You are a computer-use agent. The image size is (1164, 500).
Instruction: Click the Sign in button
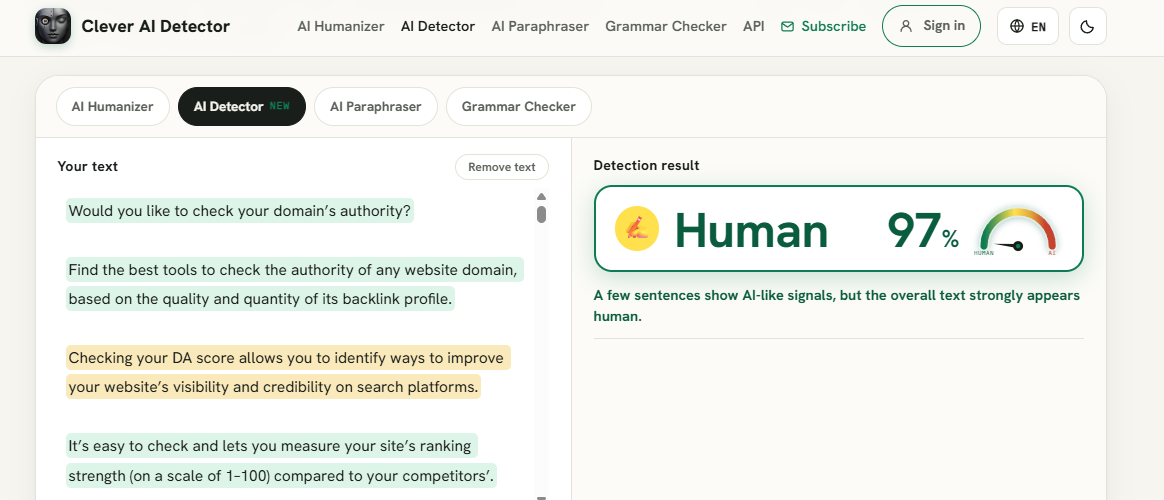coord(931,26)
